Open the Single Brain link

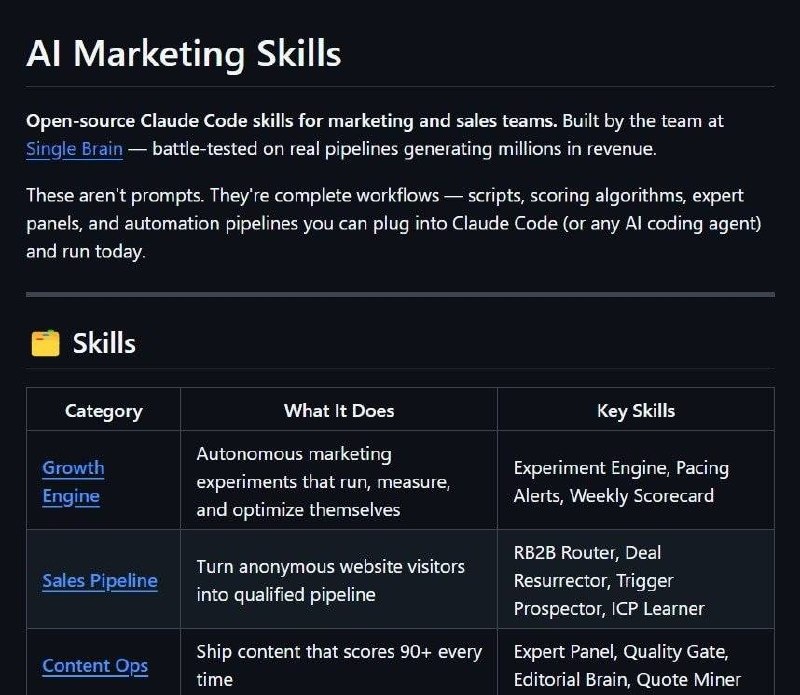tap(74, 149)
